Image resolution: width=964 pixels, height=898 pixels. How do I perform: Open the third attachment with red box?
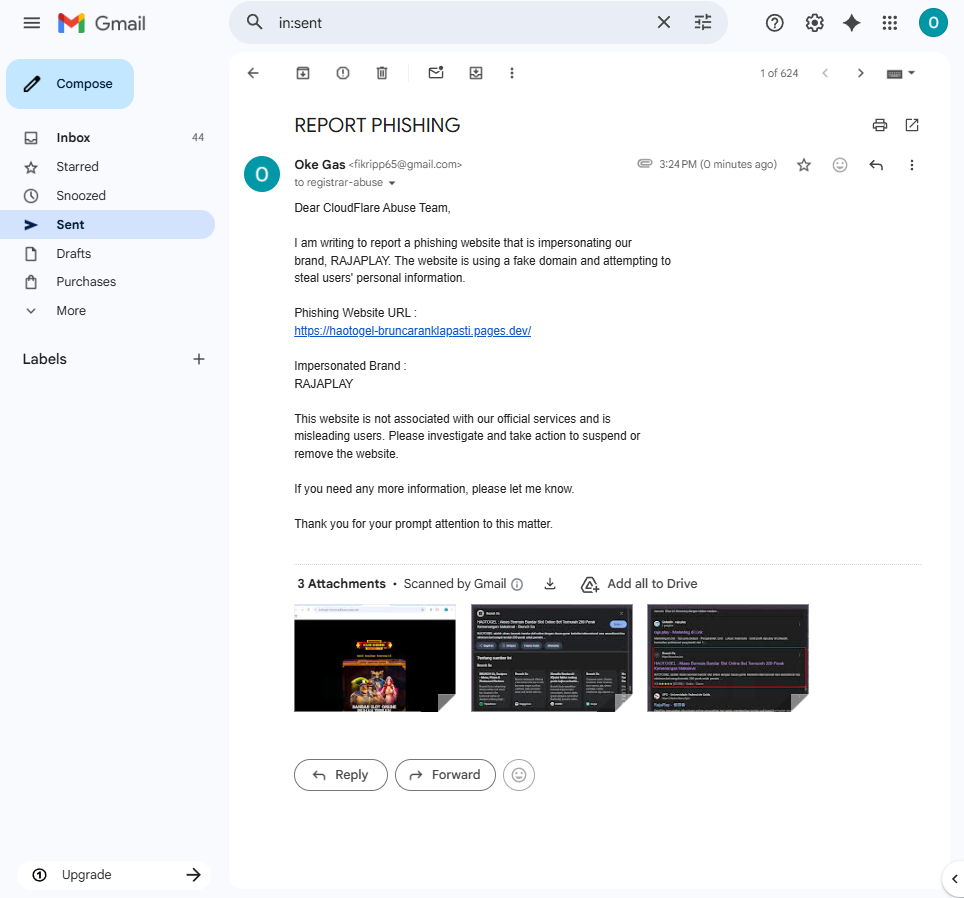728,658
